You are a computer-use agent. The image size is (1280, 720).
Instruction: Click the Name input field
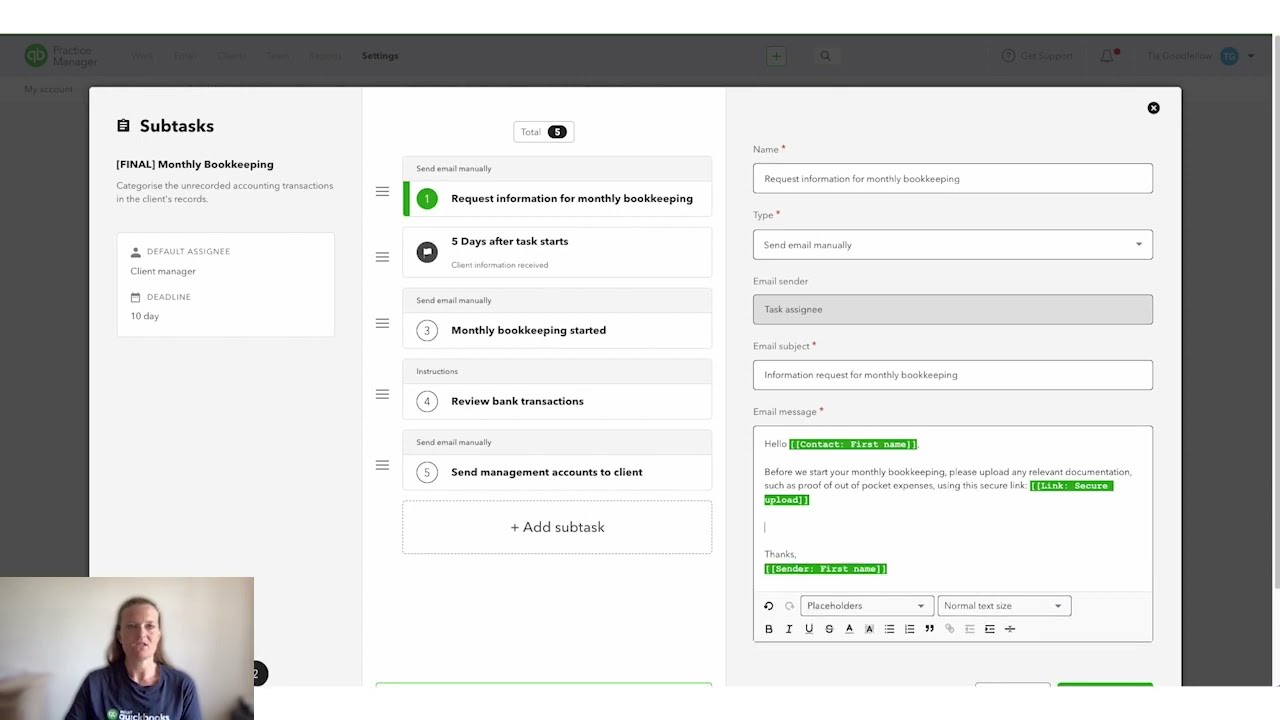click(952, 179)
